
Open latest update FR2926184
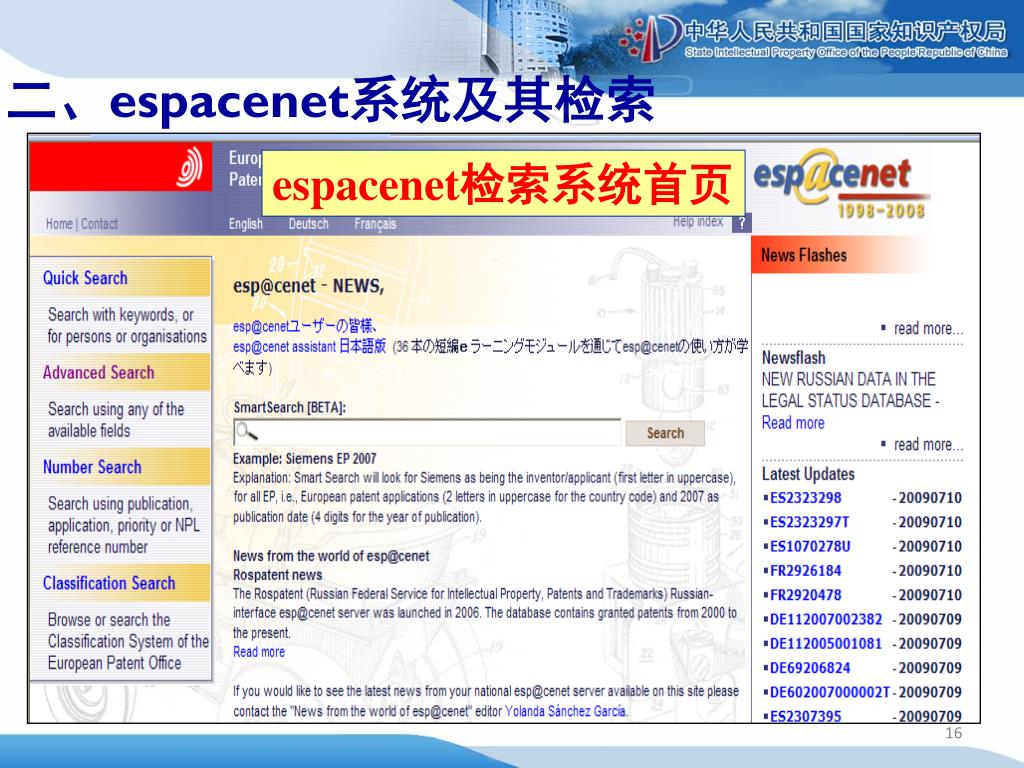click(x=805, y=571)
